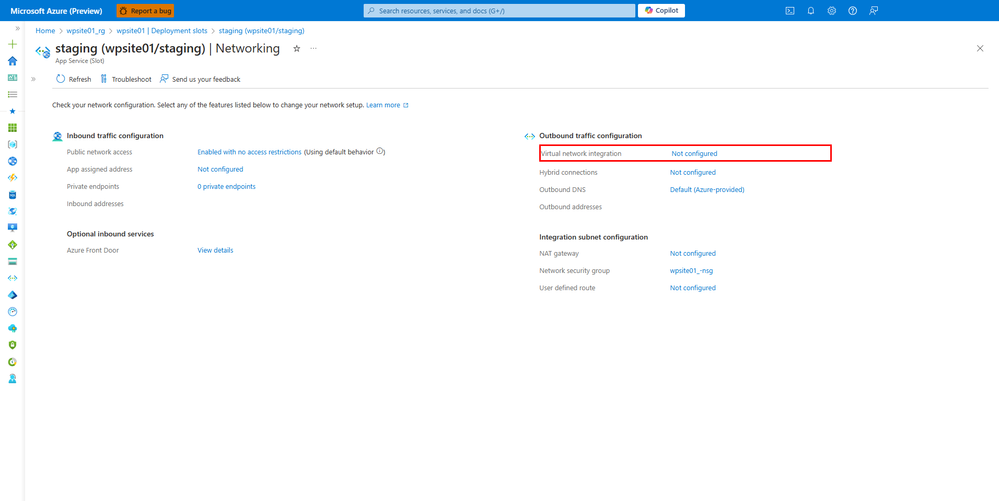
Task: Open Monitor gauge icon in sidebar
Action: [x=12, y=312]
